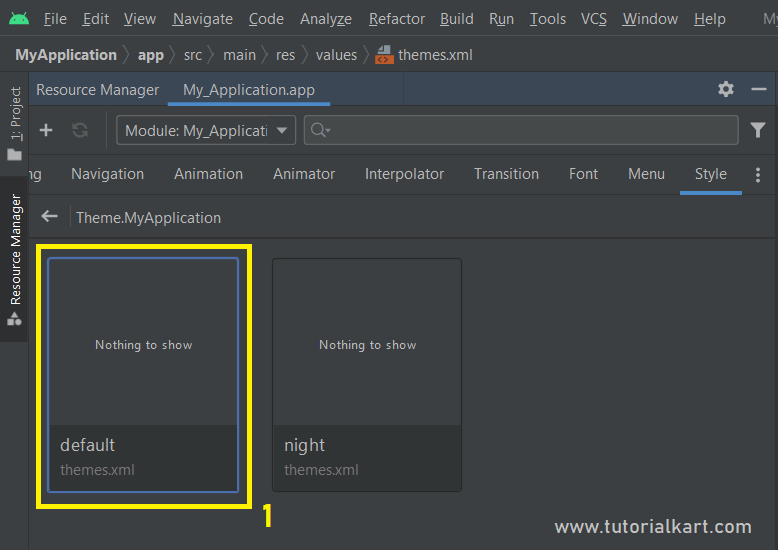Add resource with plus icon

pyautogui.click(x=46, y=130)
